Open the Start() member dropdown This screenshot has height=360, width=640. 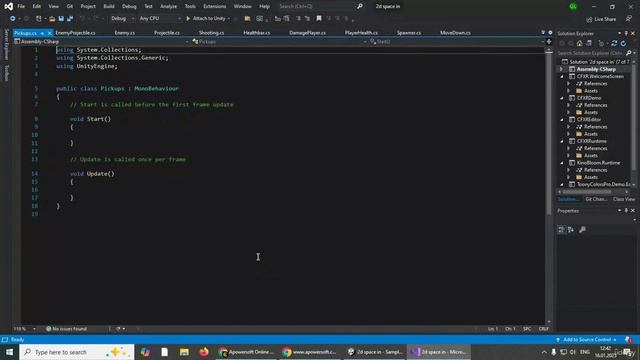[457, 42]
